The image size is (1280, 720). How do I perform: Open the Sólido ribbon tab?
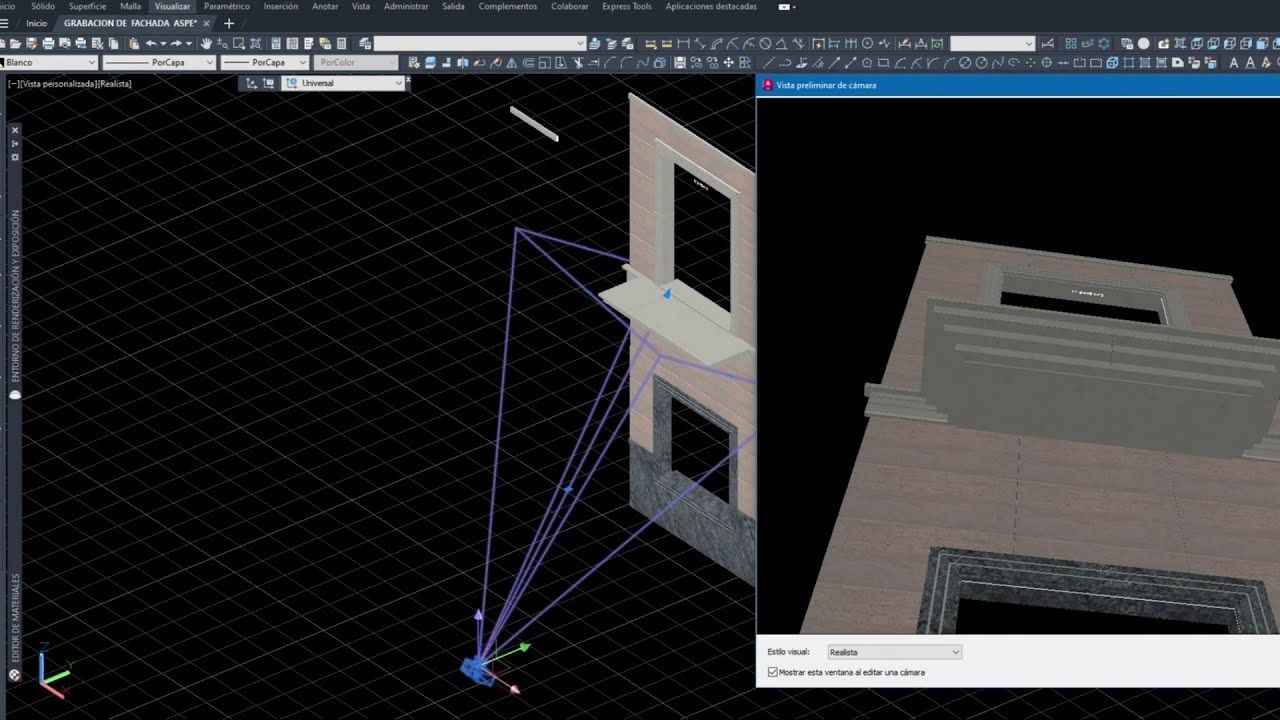(43, 6)
